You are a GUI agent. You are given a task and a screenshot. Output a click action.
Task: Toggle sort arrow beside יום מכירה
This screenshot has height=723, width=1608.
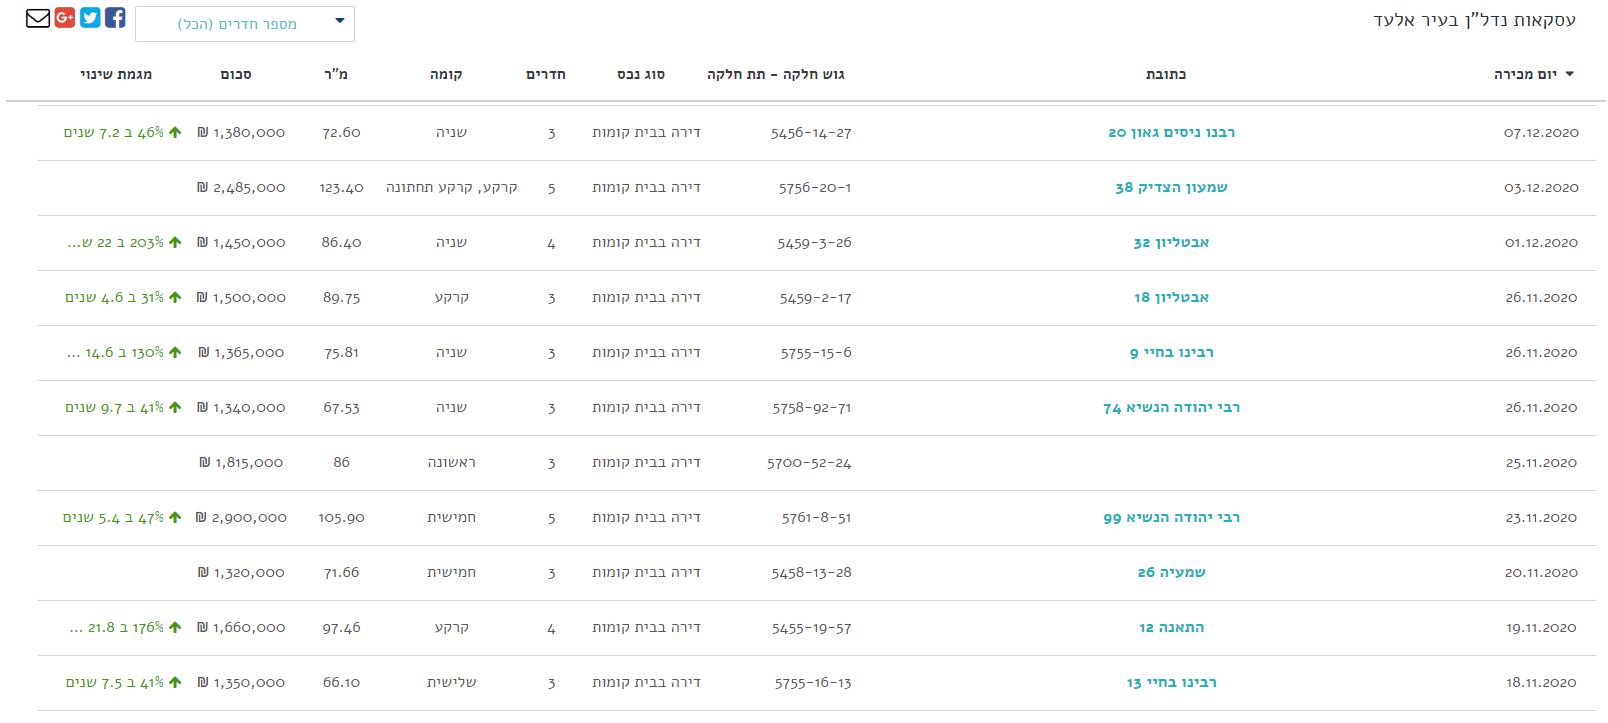tap(1569, 74)
